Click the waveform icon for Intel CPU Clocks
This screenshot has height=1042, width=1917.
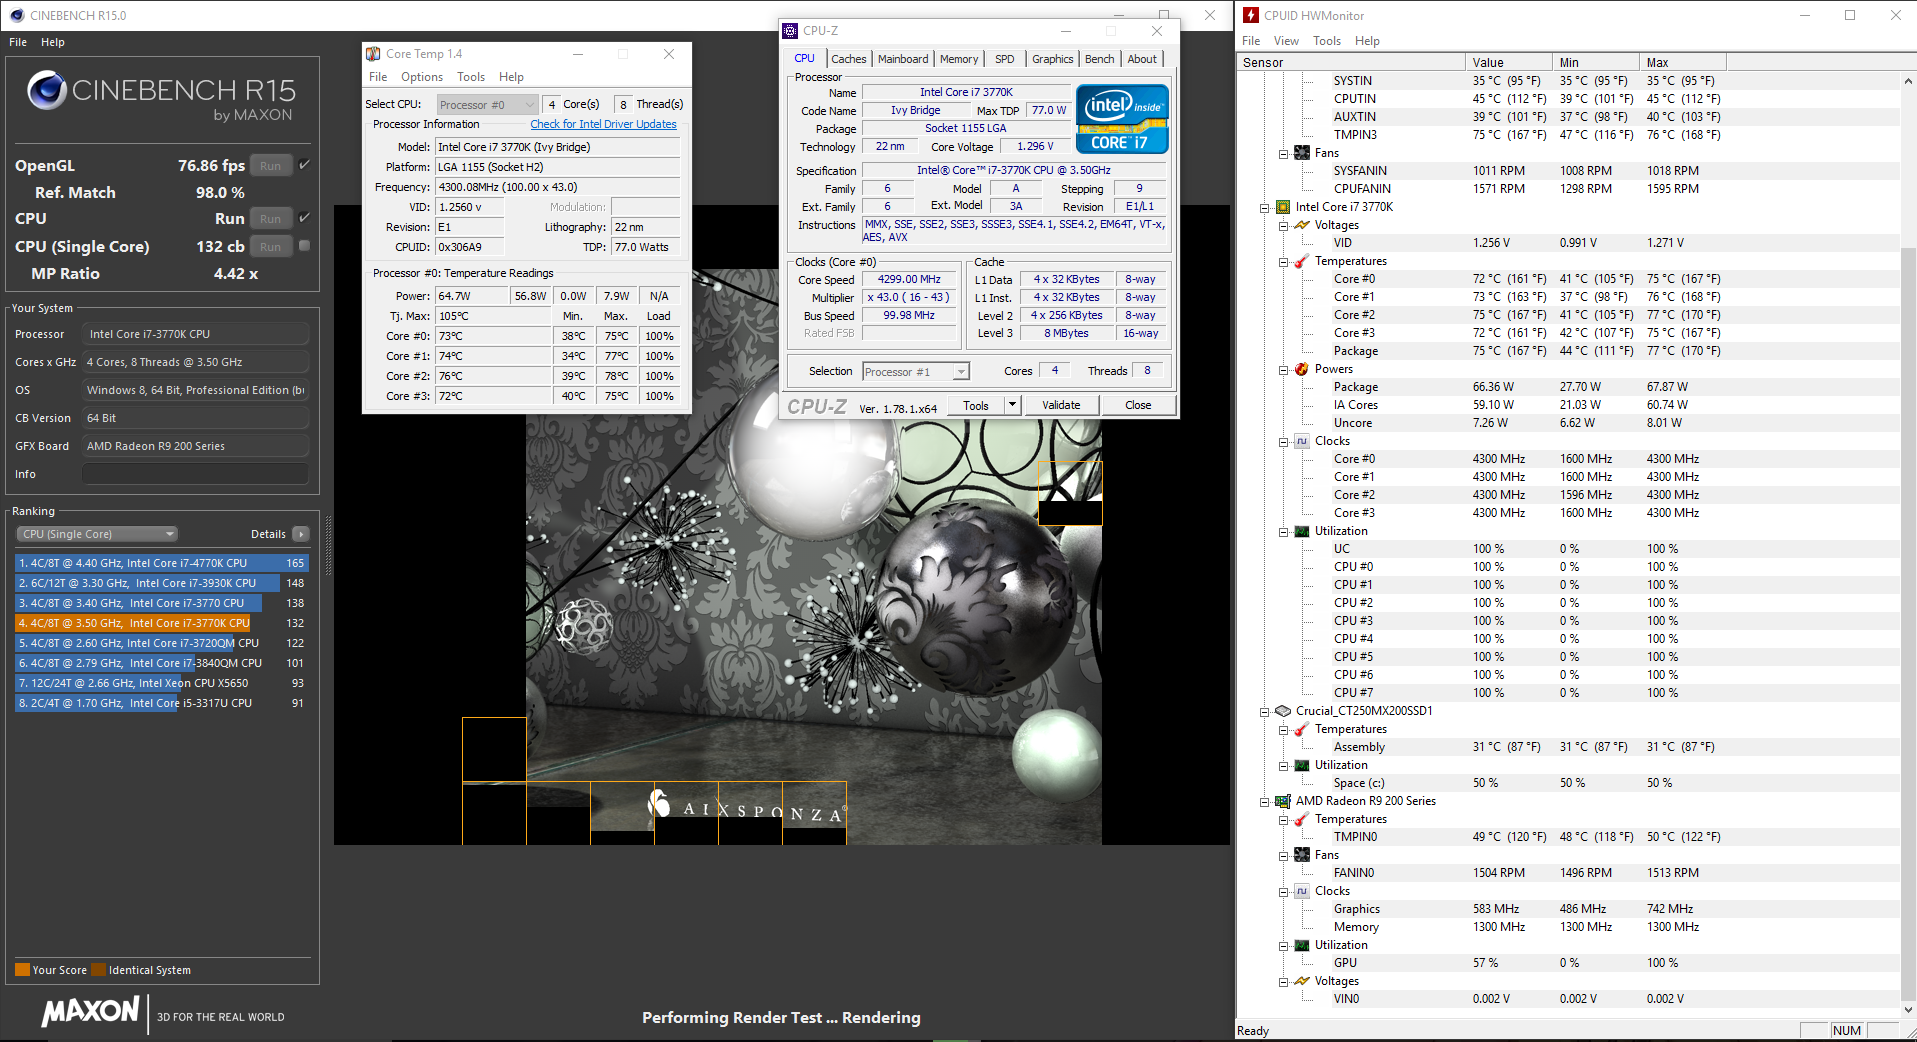pos(1302,441)
